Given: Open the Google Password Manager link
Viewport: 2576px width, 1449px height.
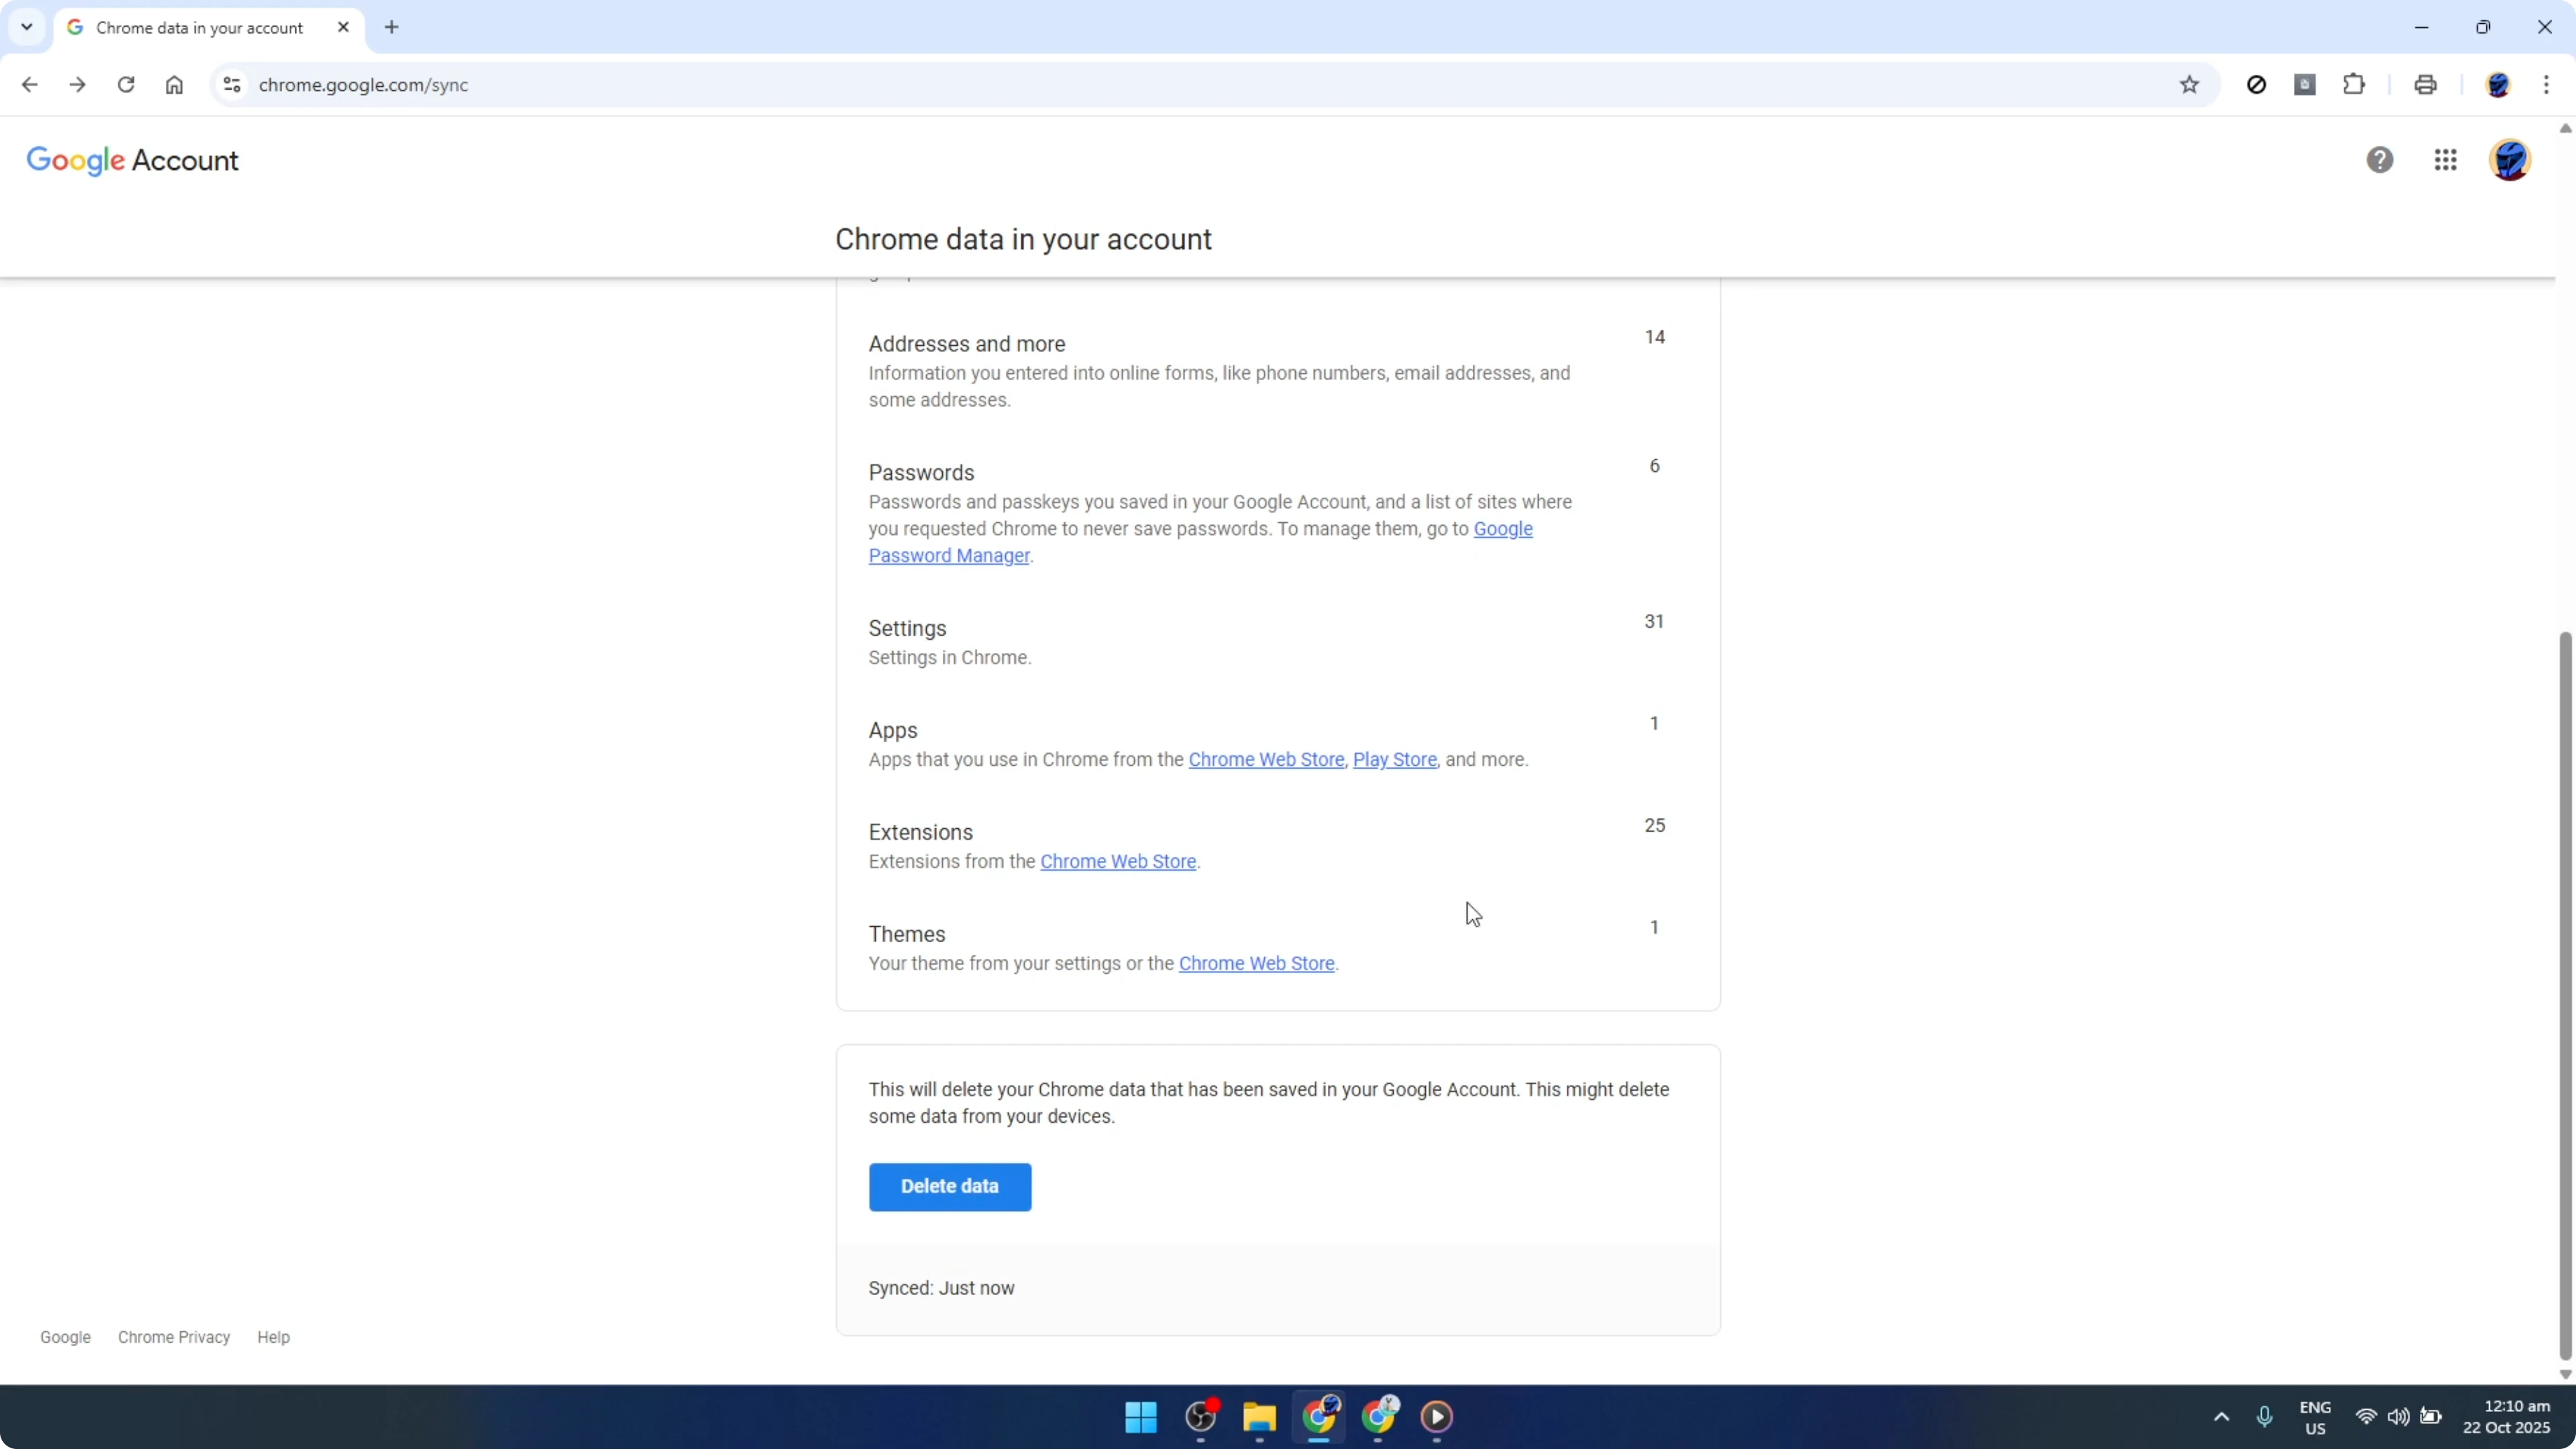Looking at the screenshot, I should [948, 555].
